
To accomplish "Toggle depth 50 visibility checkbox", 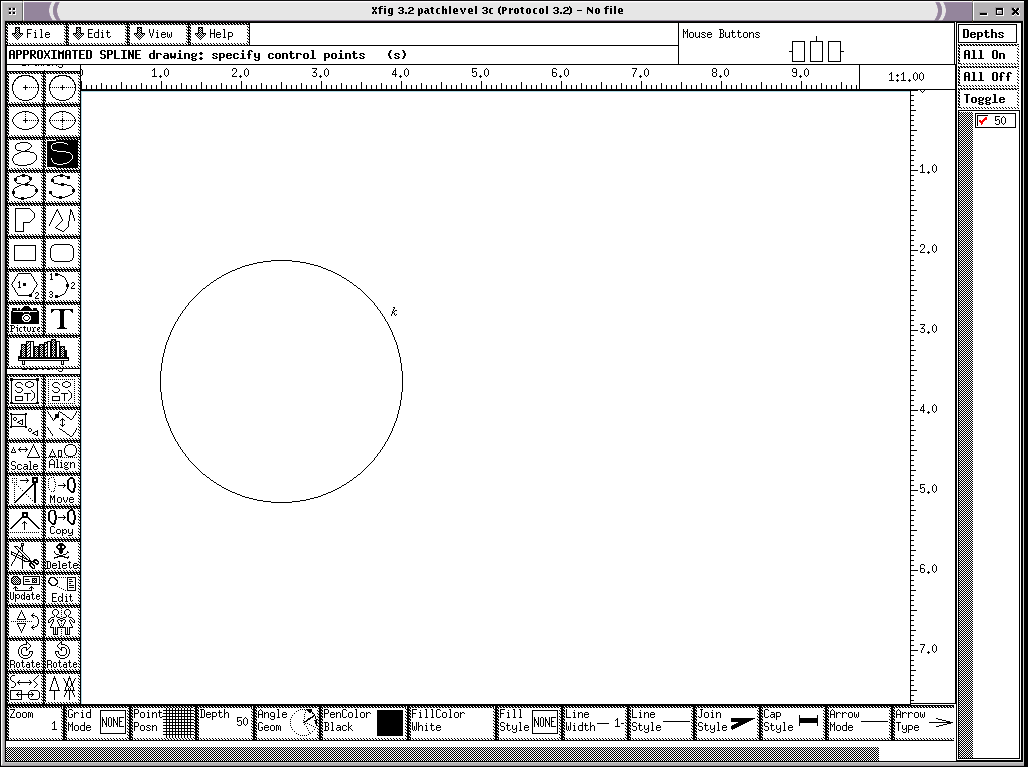I will 982,121.
